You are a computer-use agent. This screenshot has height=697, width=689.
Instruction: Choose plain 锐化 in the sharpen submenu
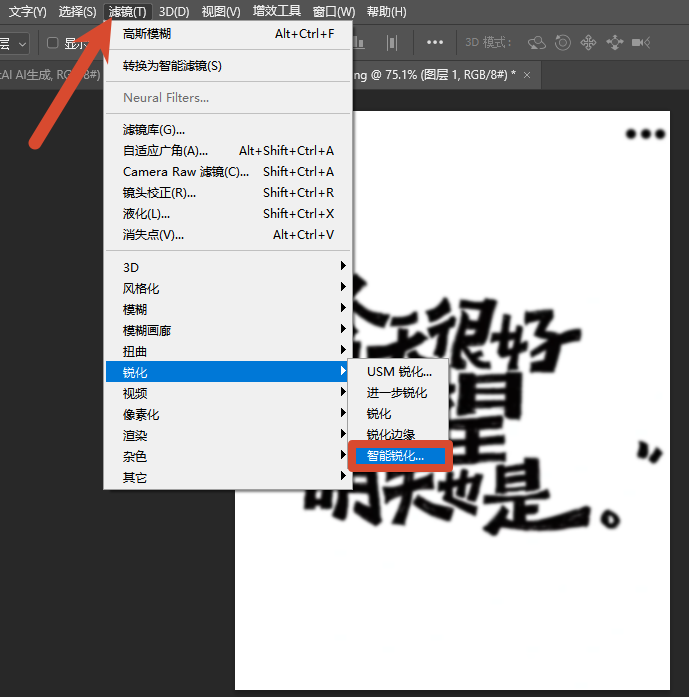(398, 414)
